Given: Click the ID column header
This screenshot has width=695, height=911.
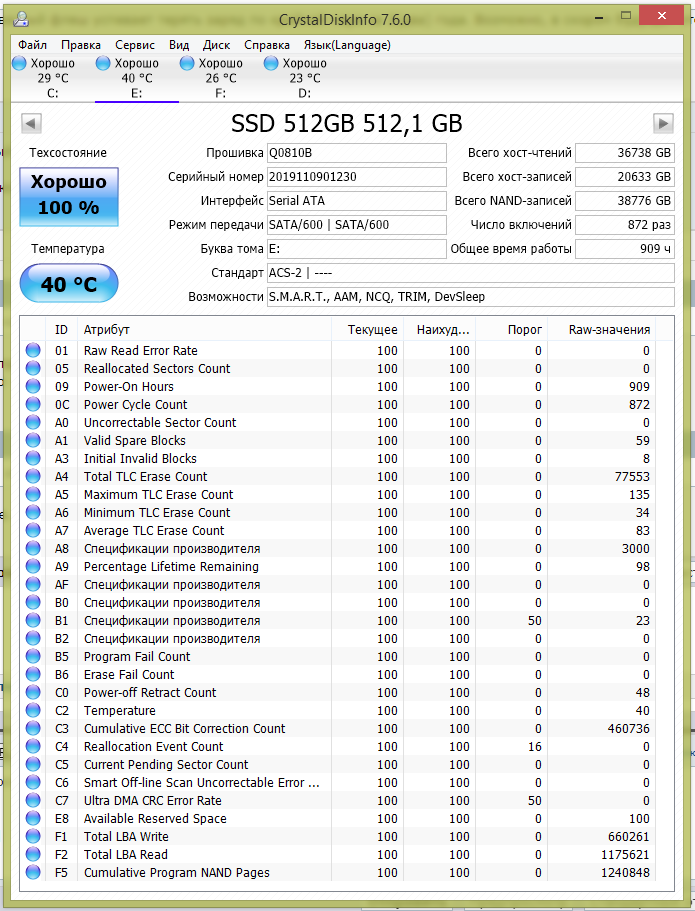Looking at the screenshot, I should pos(61,329).
